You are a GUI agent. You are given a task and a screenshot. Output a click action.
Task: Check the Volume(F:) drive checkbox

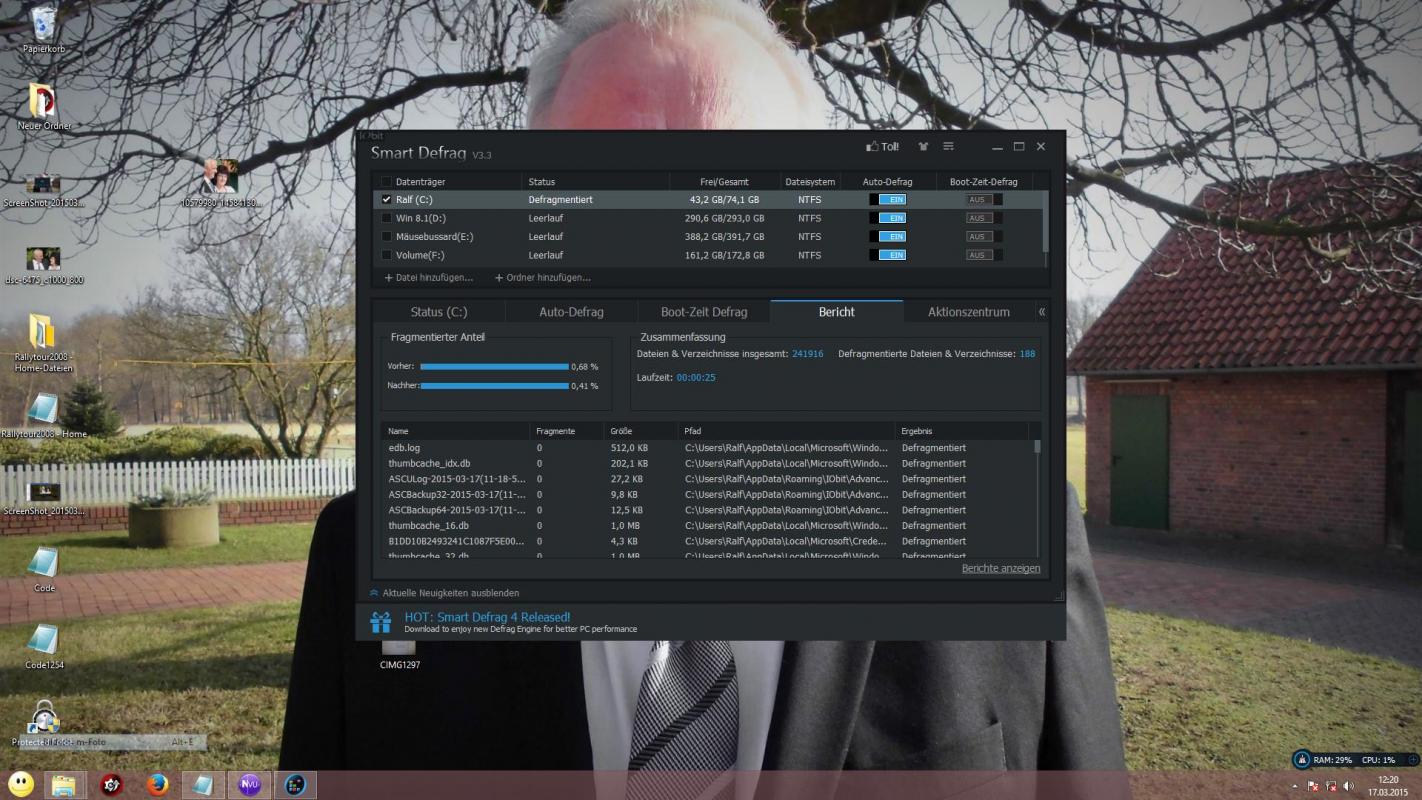tap(386, 255)
